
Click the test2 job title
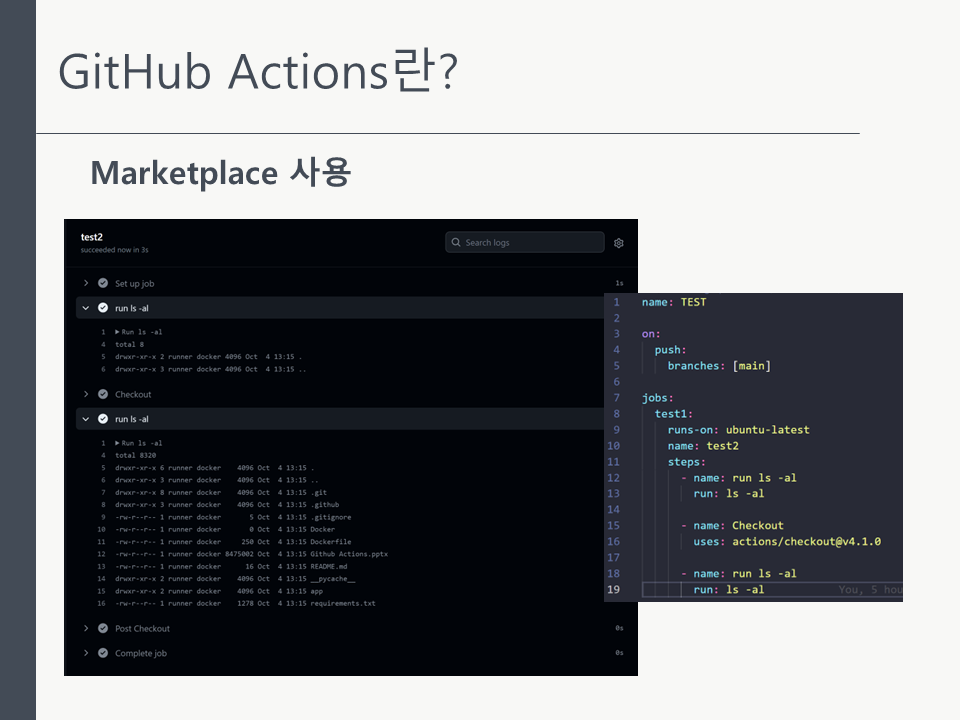pos(92,237)
